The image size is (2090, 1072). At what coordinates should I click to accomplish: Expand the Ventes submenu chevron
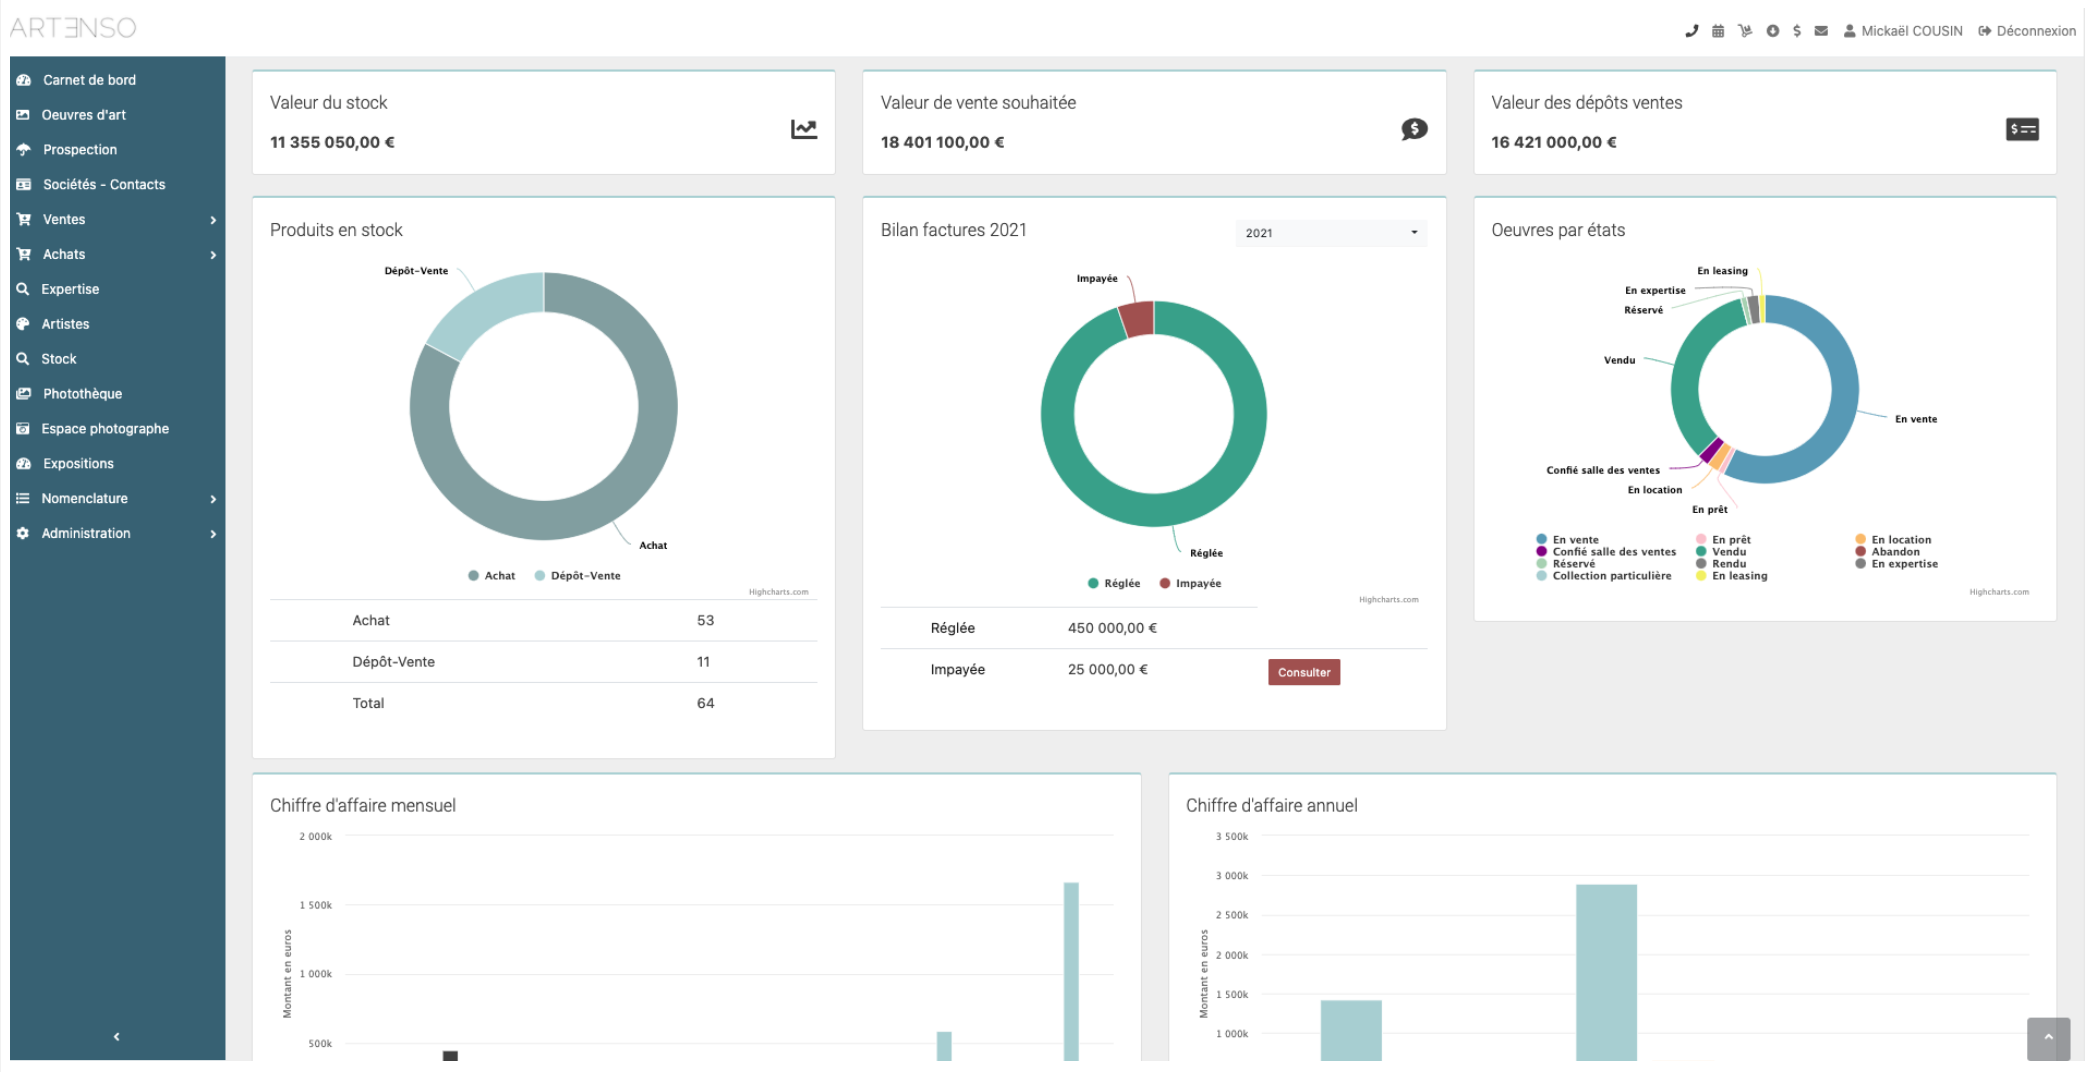click(213, 220)
